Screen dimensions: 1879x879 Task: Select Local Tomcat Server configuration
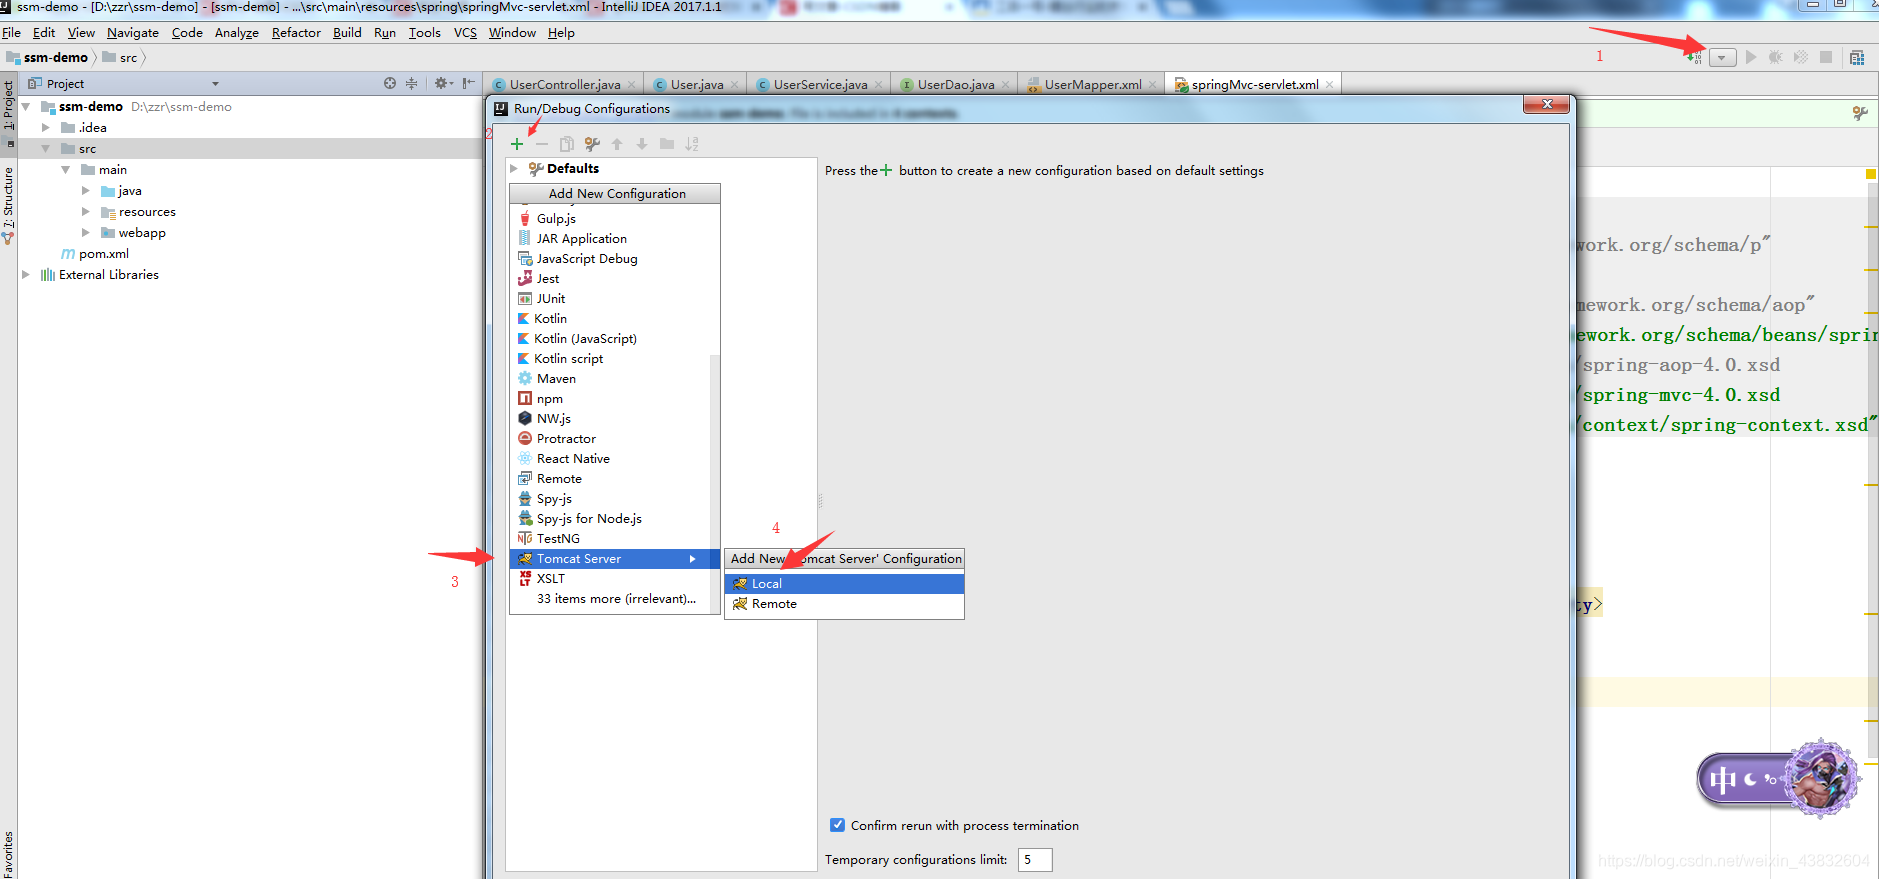[x=844, y=584]
